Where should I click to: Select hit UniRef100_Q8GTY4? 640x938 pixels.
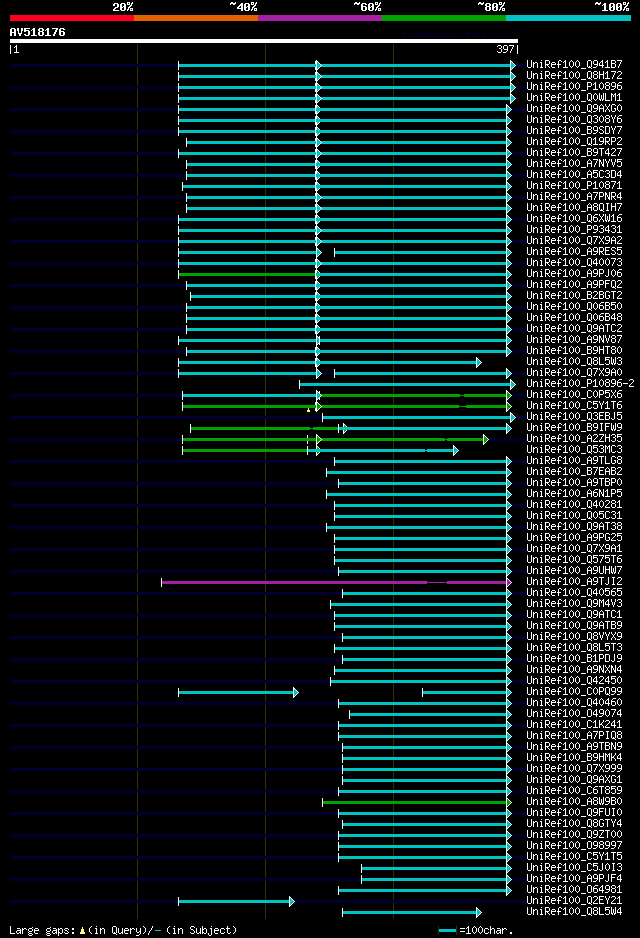coord(574,824)
